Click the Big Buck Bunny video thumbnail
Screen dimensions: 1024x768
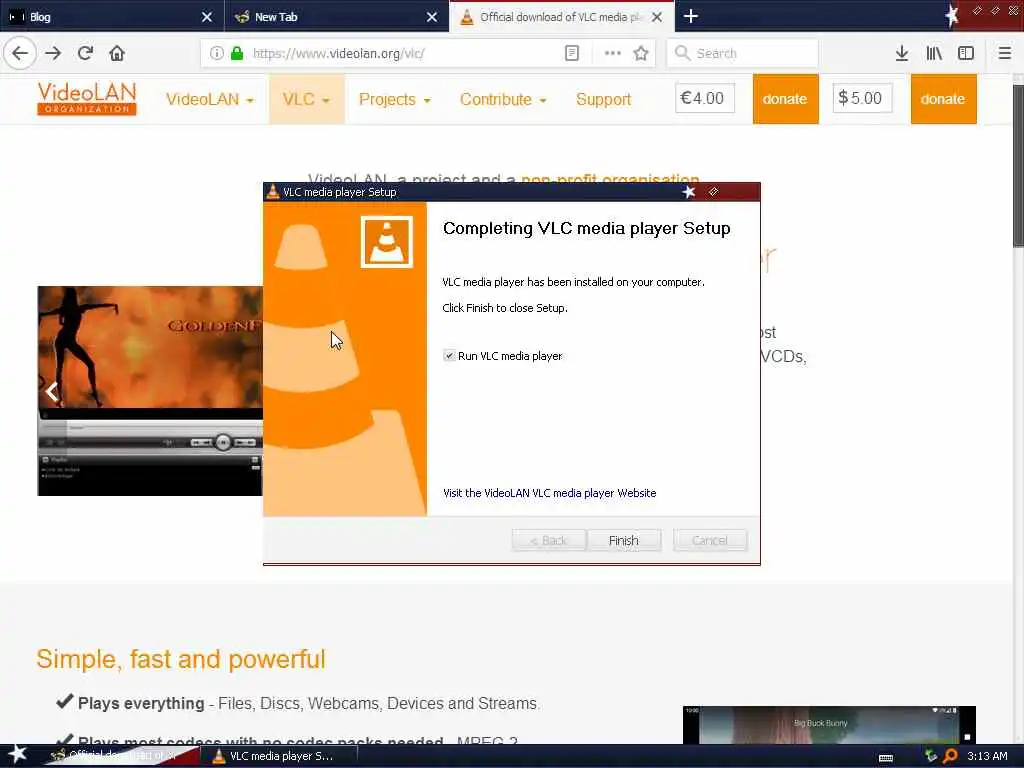(x=829, y=724)
